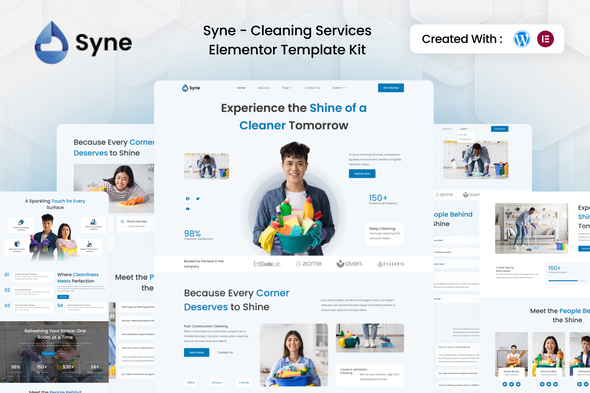The image size is (590, 393).
Task: Click the Office tag pill
Action: pos(191,382)
